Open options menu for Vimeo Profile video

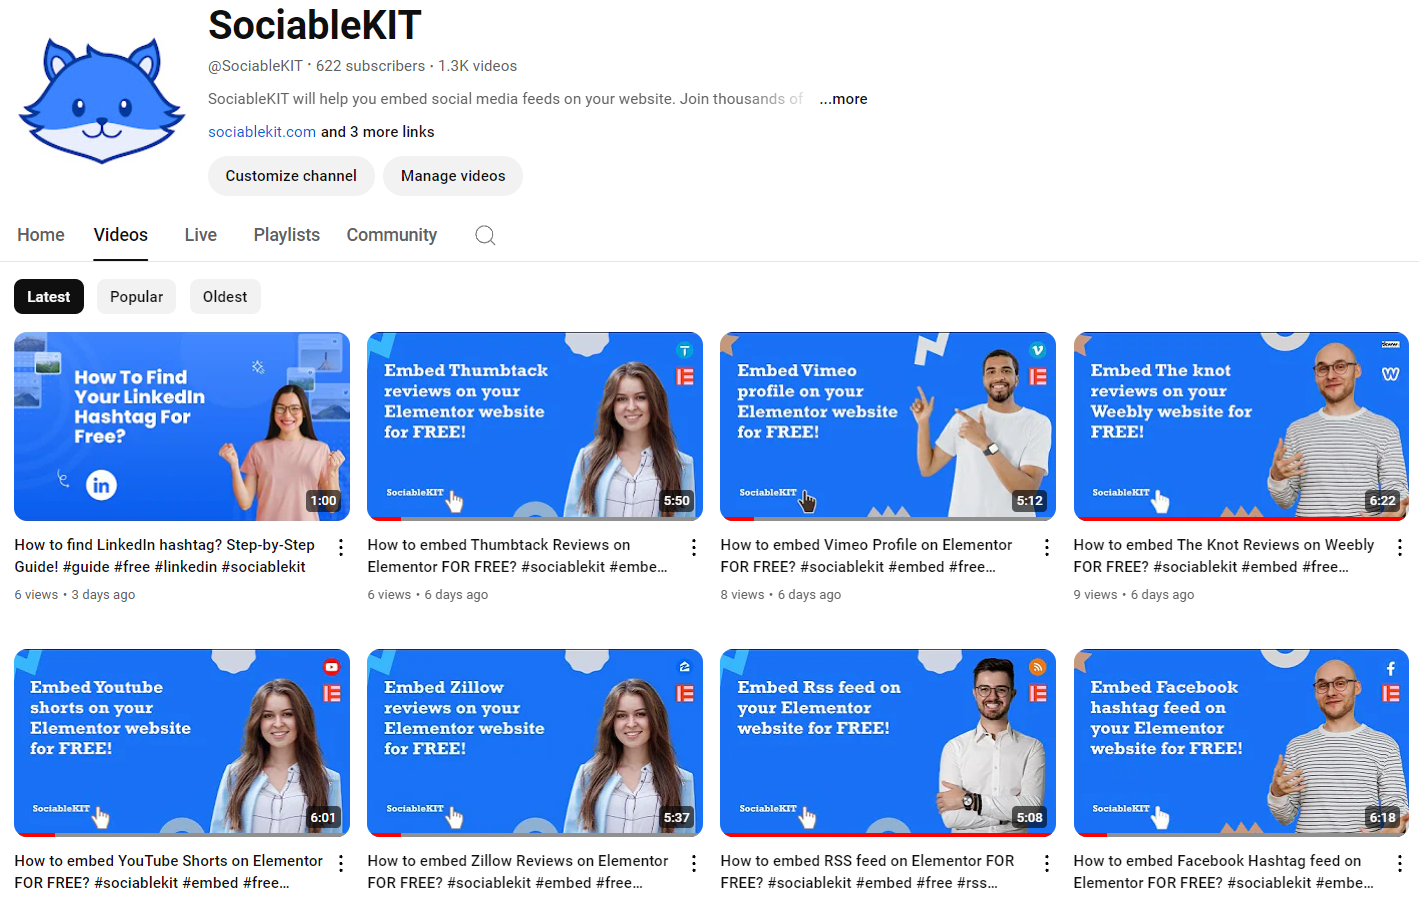(x=1047, y=547)
